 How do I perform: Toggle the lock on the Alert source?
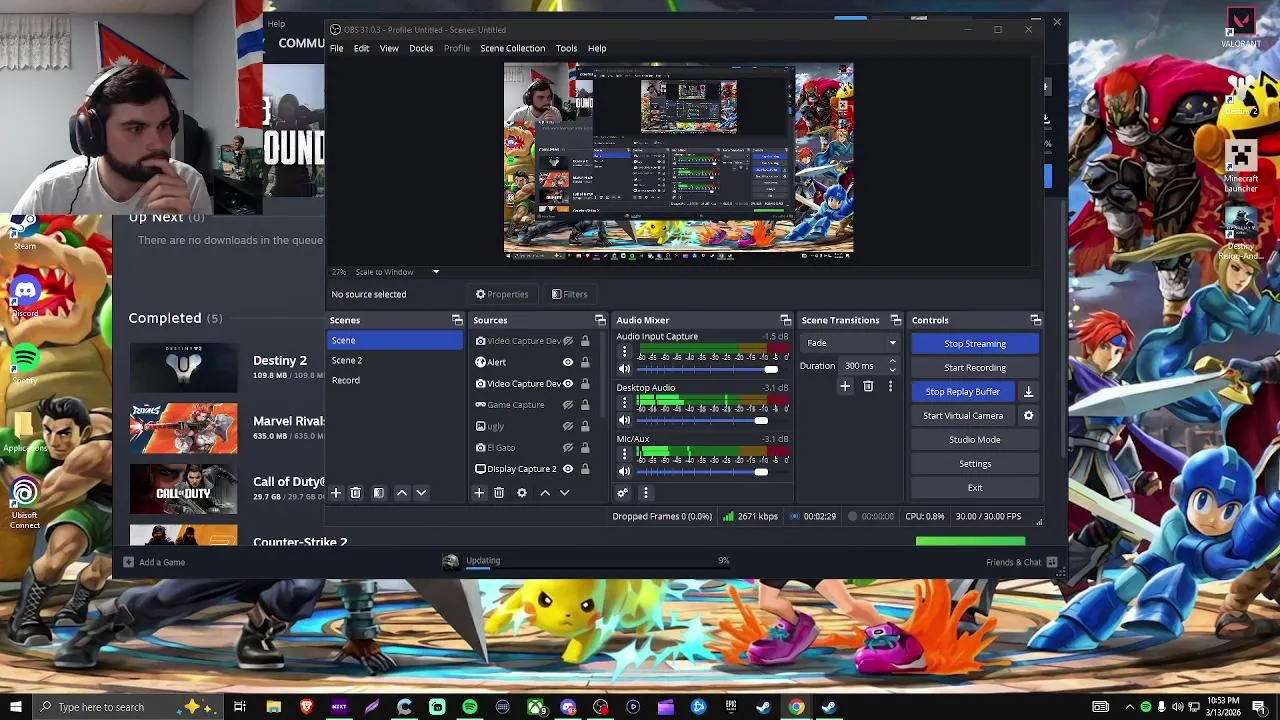point(585,362)
